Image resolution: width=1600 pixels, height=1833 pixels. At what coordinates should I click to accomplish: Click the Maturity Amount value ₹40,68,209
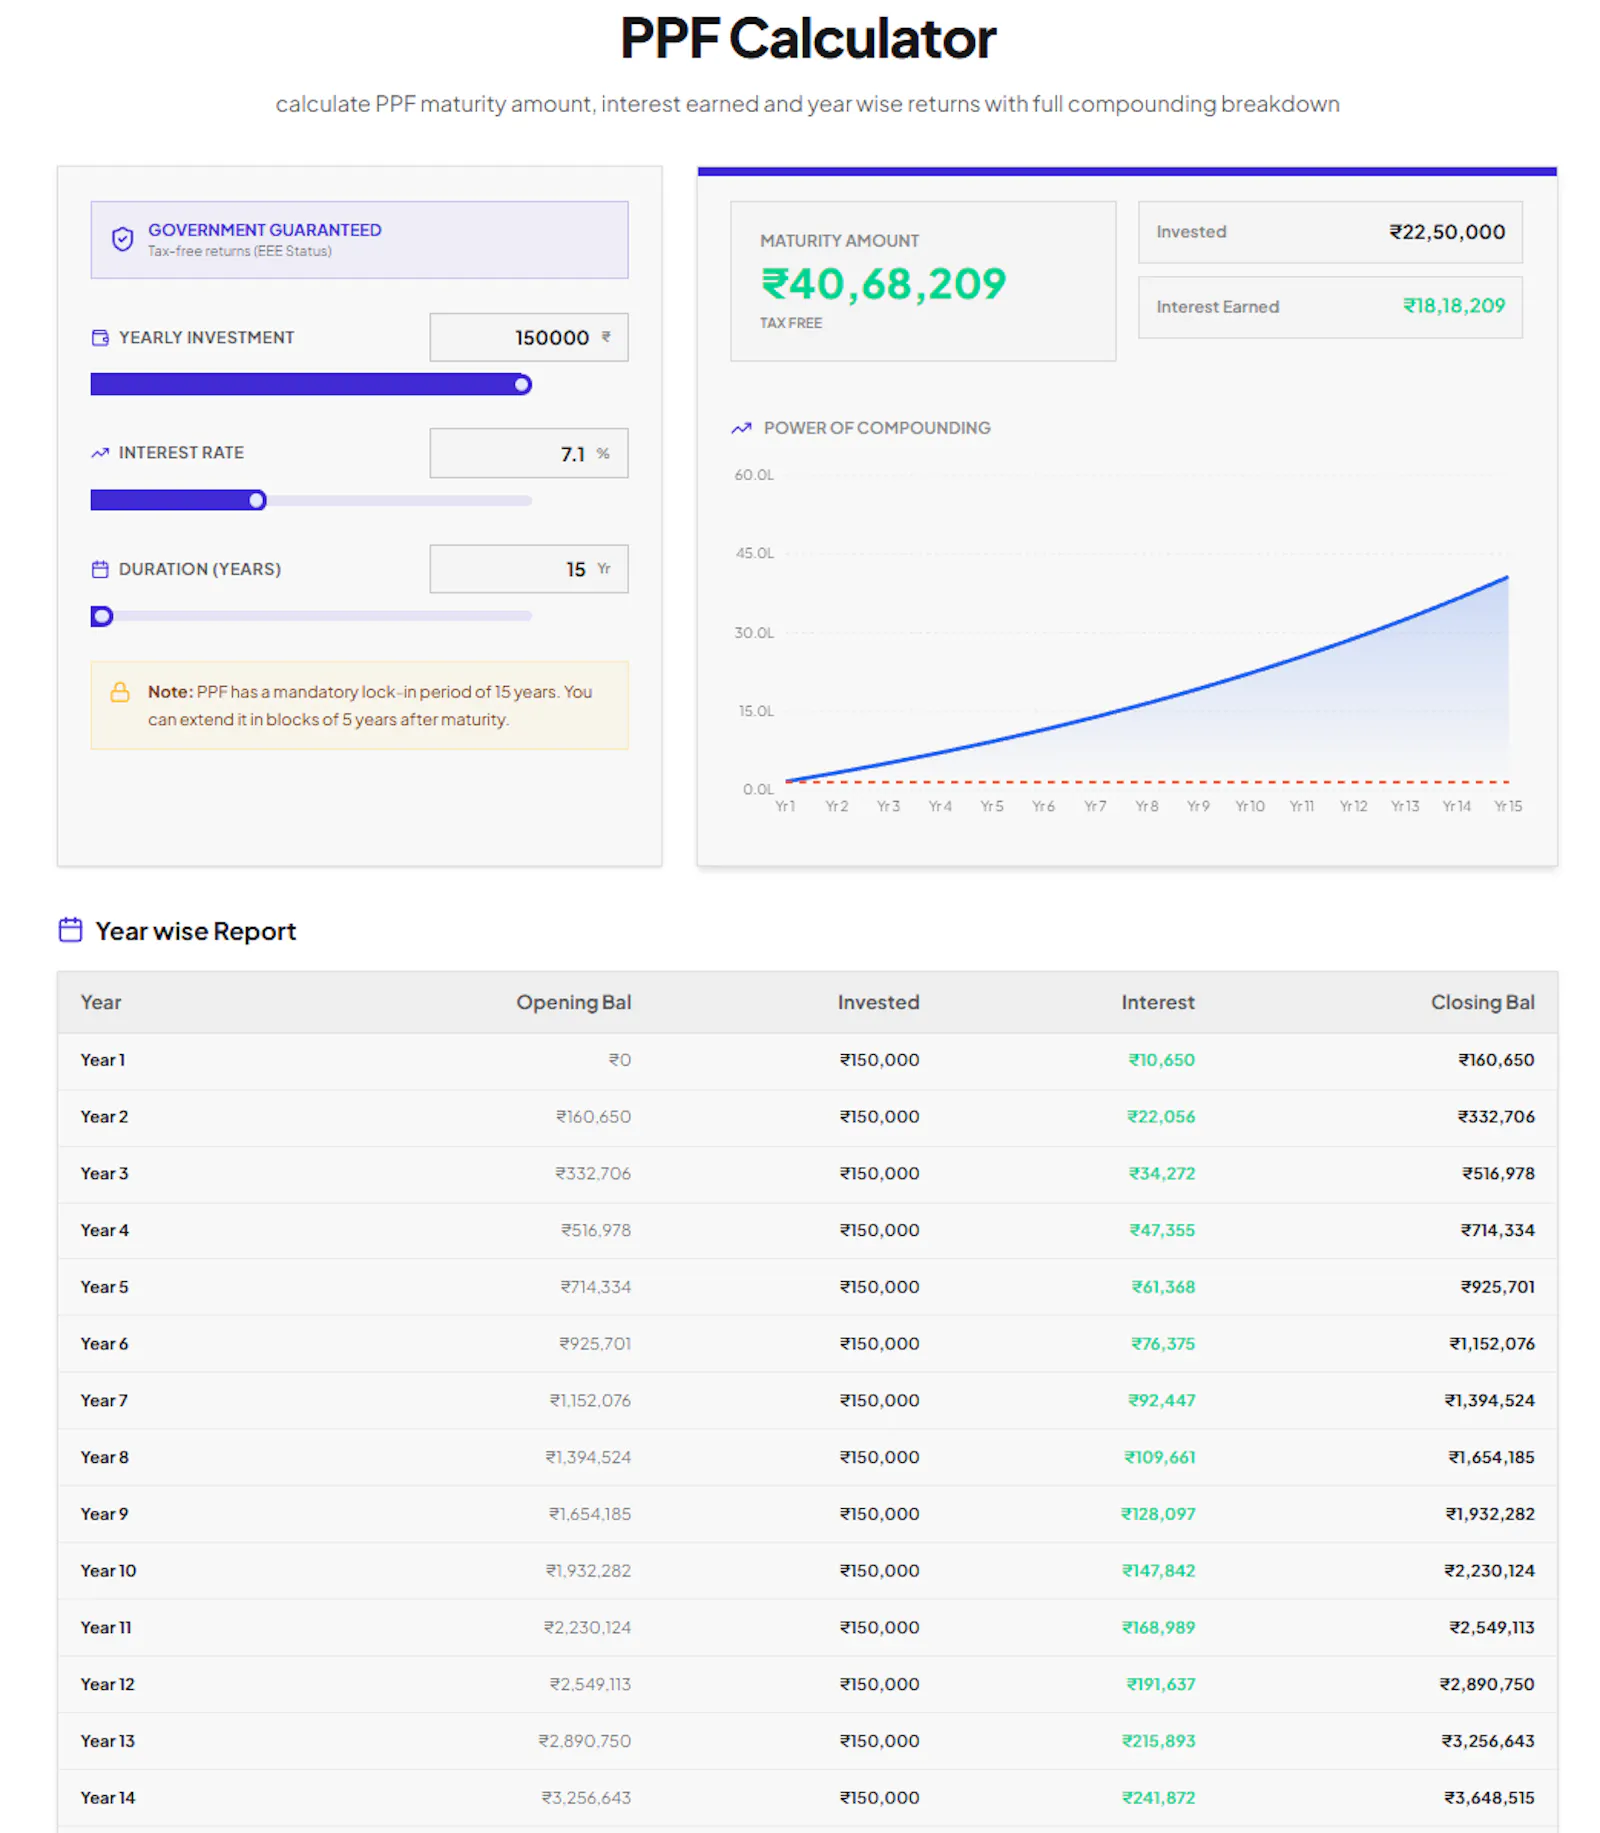(x=883, y=284)
